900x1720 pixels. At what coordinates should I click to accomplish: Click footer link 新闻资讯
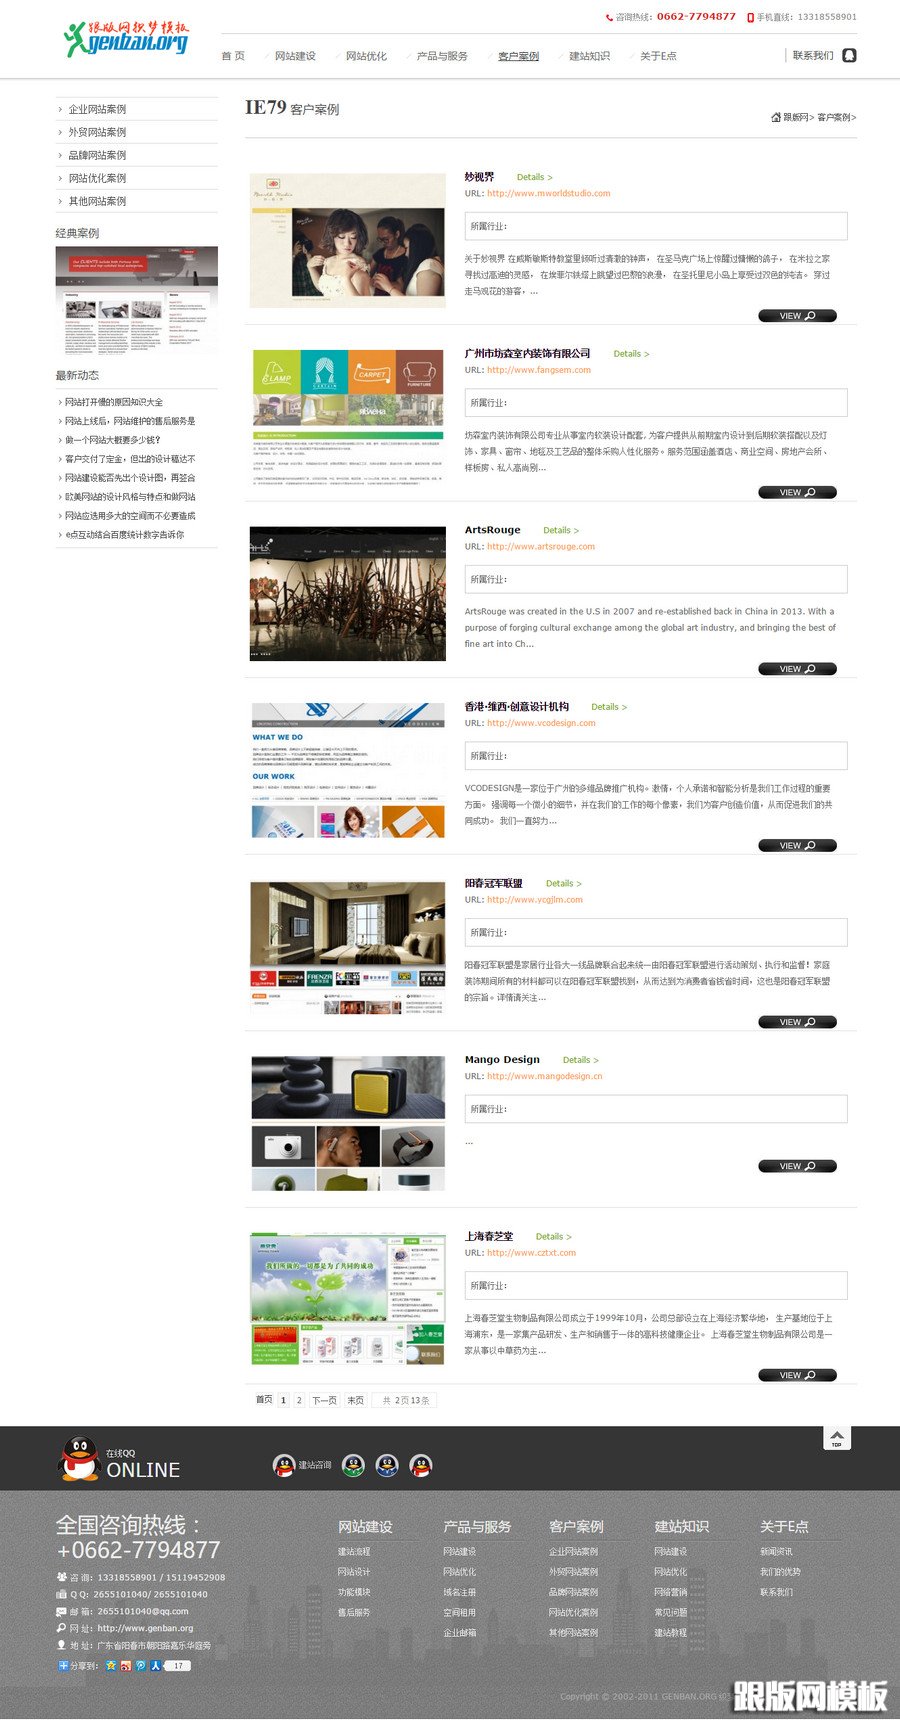776,1552
